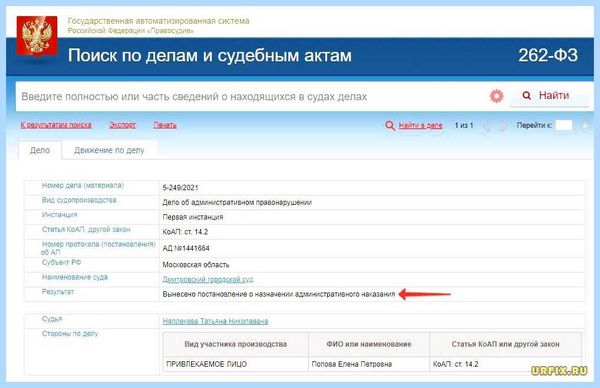Switch to Движение по делу tab
Viewport: 600px width, 388px height.
click(109, 150)
